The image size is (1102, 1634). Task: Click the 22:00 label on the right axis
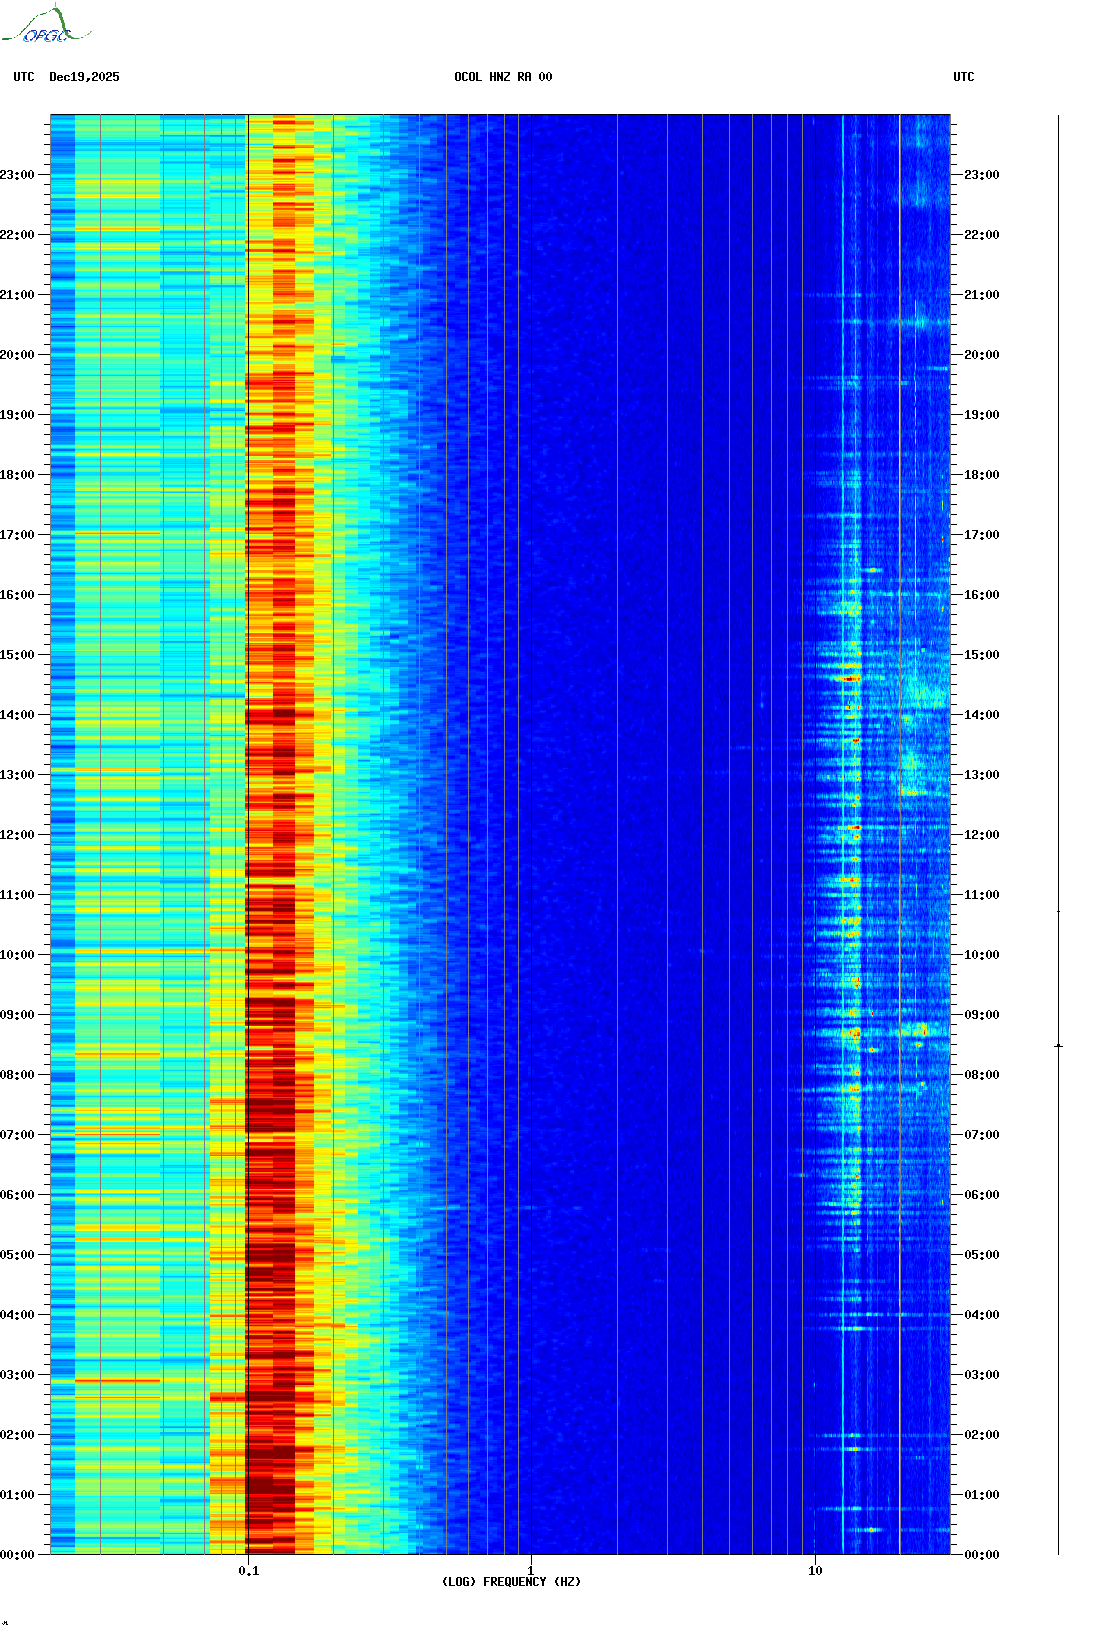coord(982,235)
